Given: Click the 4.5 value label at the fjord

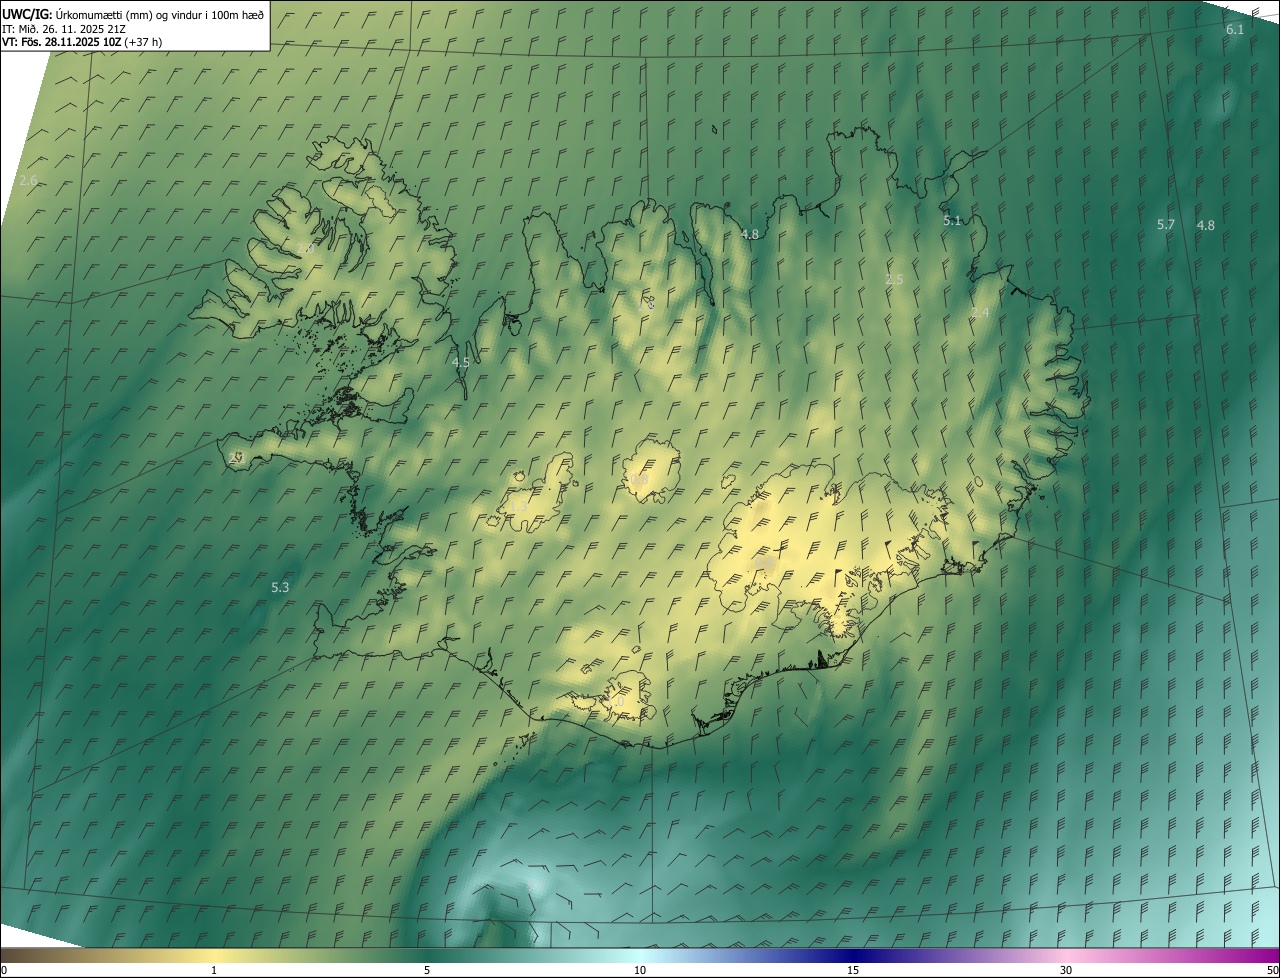Looking at the screenshot, I should [x=461, y=363].
